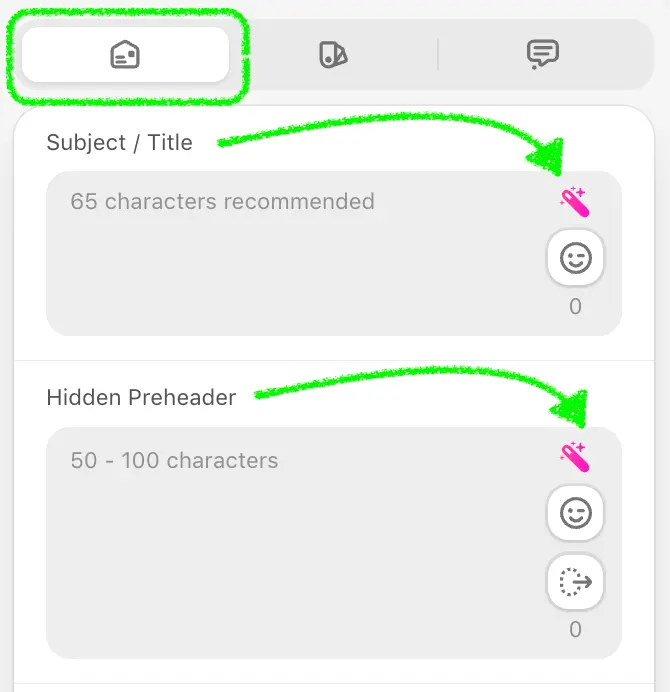Click the magic wand in Subject field
This screenshot has height=692, width=670.
[x=575, y=202]
